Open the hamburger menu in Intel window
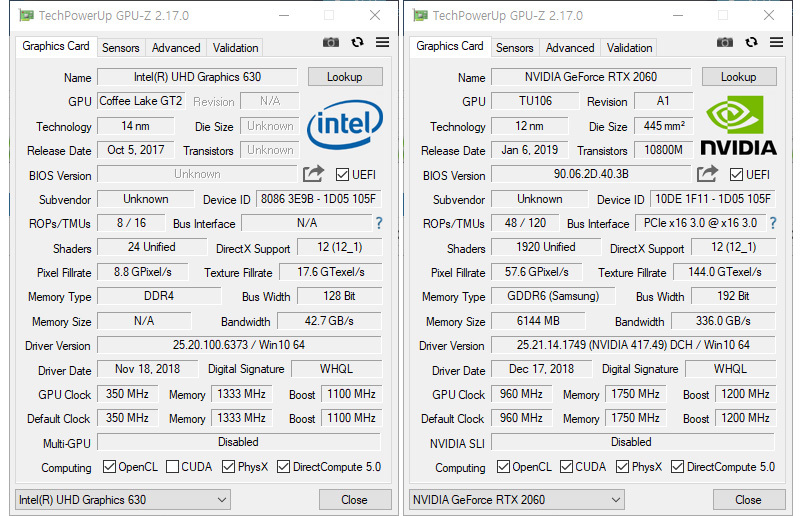The image size is (800, 516). coord(382,42)
